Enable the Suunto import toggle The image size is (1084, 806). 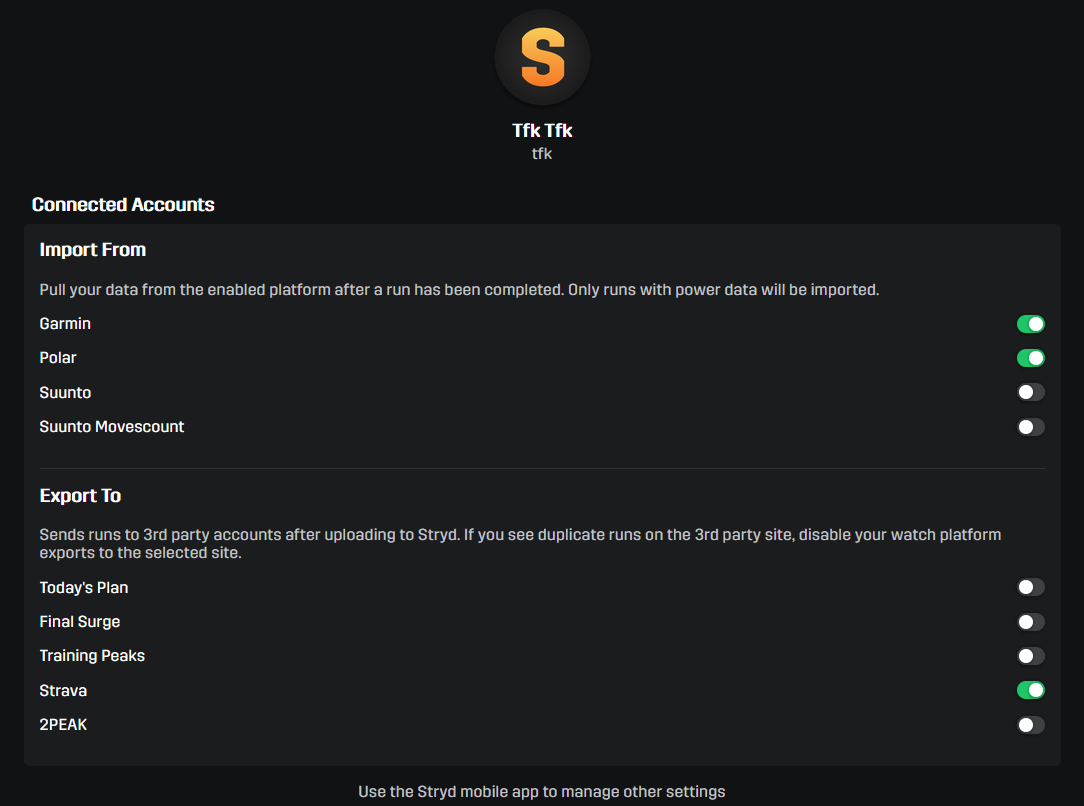click(x=1030, y=393)
